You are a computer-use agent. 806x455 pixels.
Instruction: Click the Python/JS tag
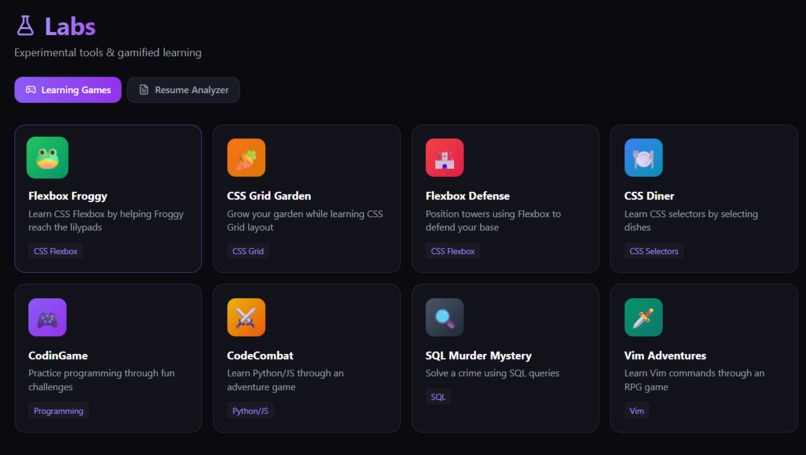250,411
